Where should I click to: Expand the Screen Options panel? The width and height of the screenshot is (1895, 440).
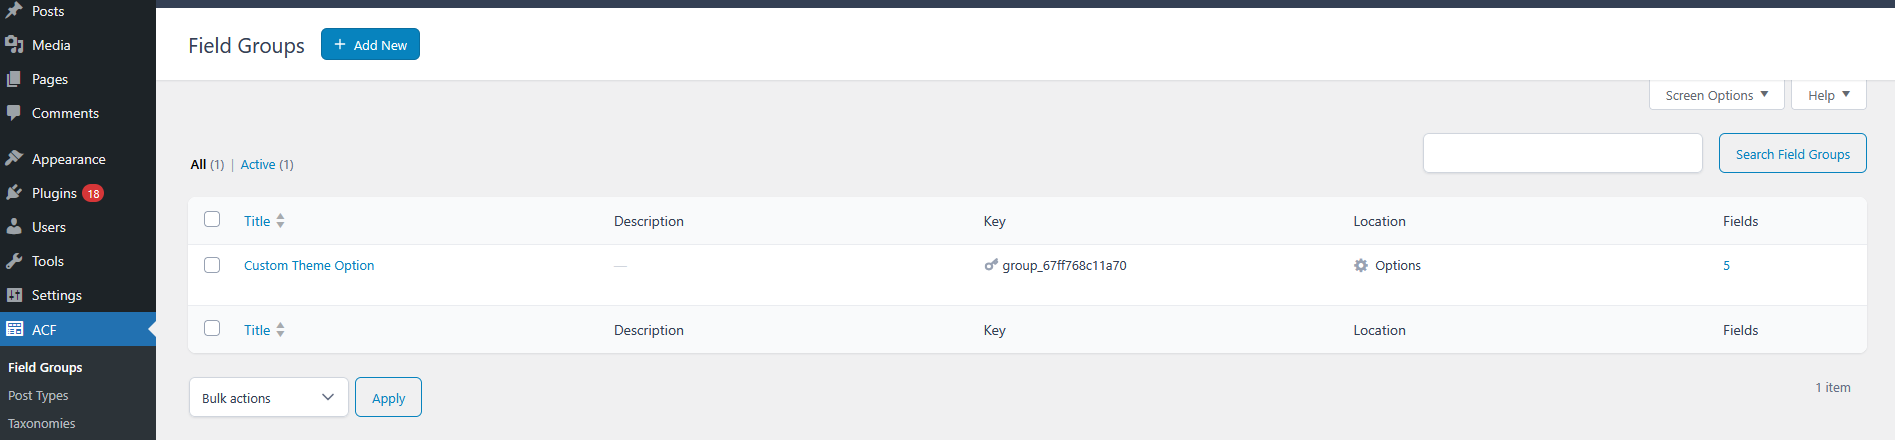click(x=1716, y=95)
